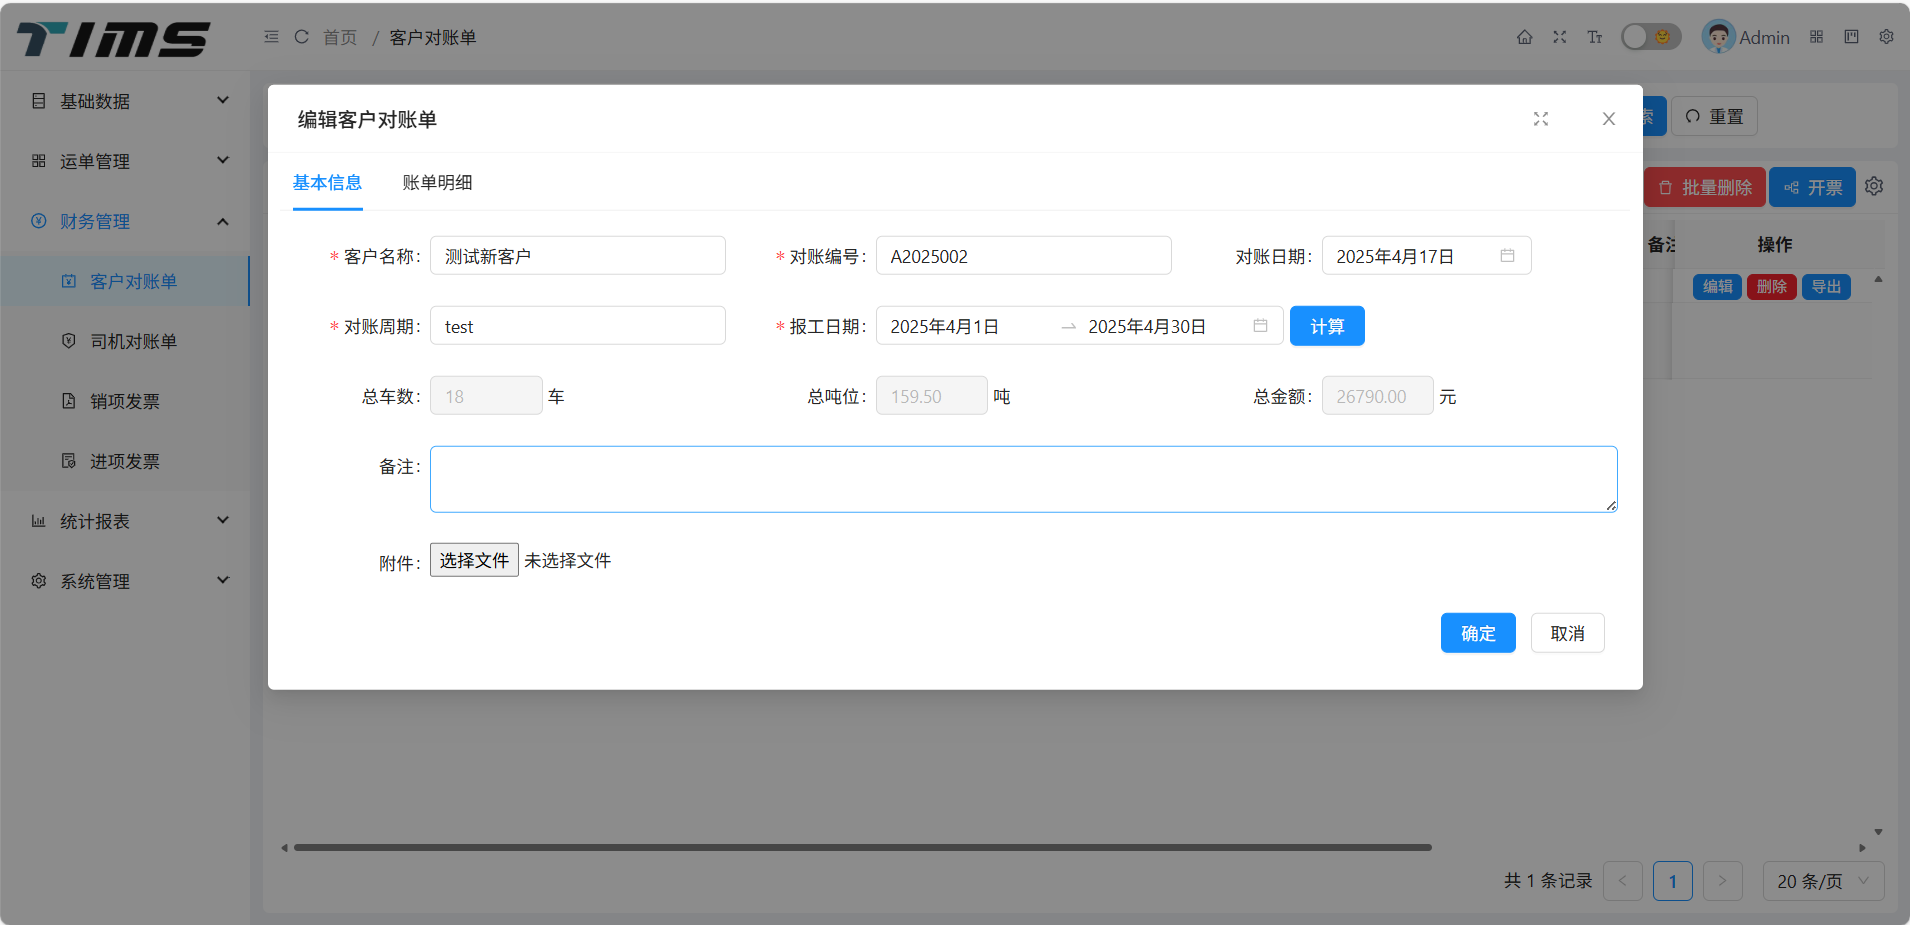Toggle the dark mode theme switch
The width and height of the screenshot is (1910, 925).
coord(1650,37)
